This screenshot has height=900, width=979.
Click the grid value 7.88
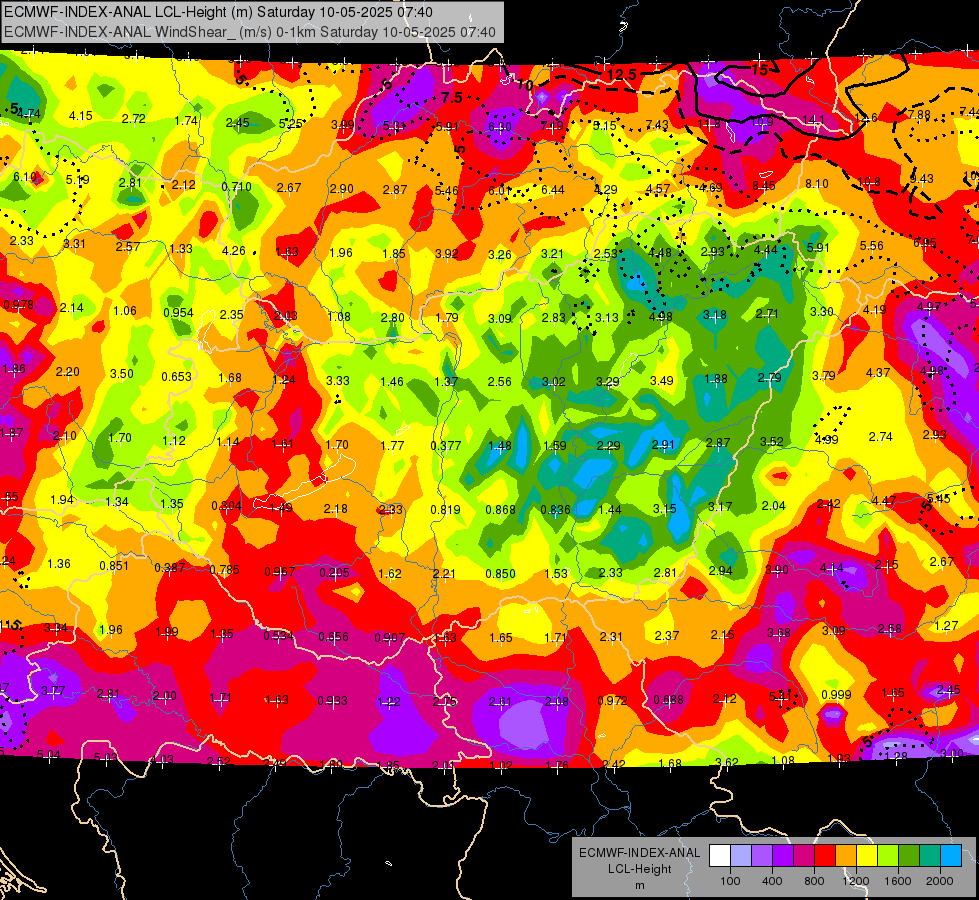tap(919, 114)
